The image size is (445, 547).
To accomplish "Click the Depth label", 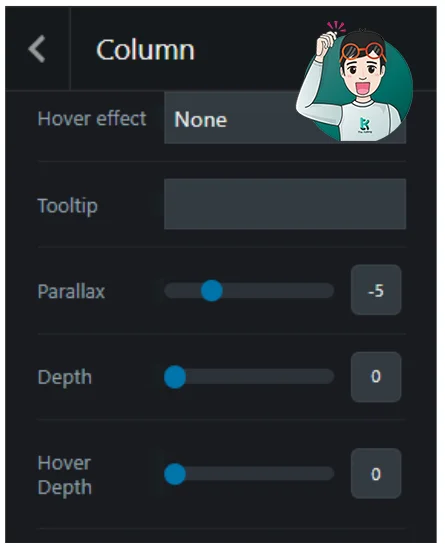I will tap(65, 377).
